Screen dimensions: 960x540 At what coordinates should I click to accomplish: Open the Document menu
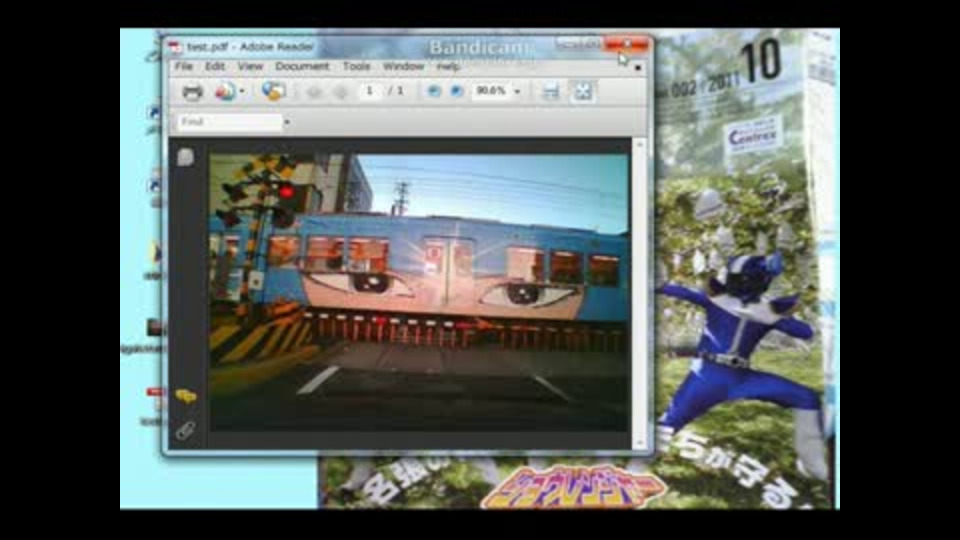(302, 66)
